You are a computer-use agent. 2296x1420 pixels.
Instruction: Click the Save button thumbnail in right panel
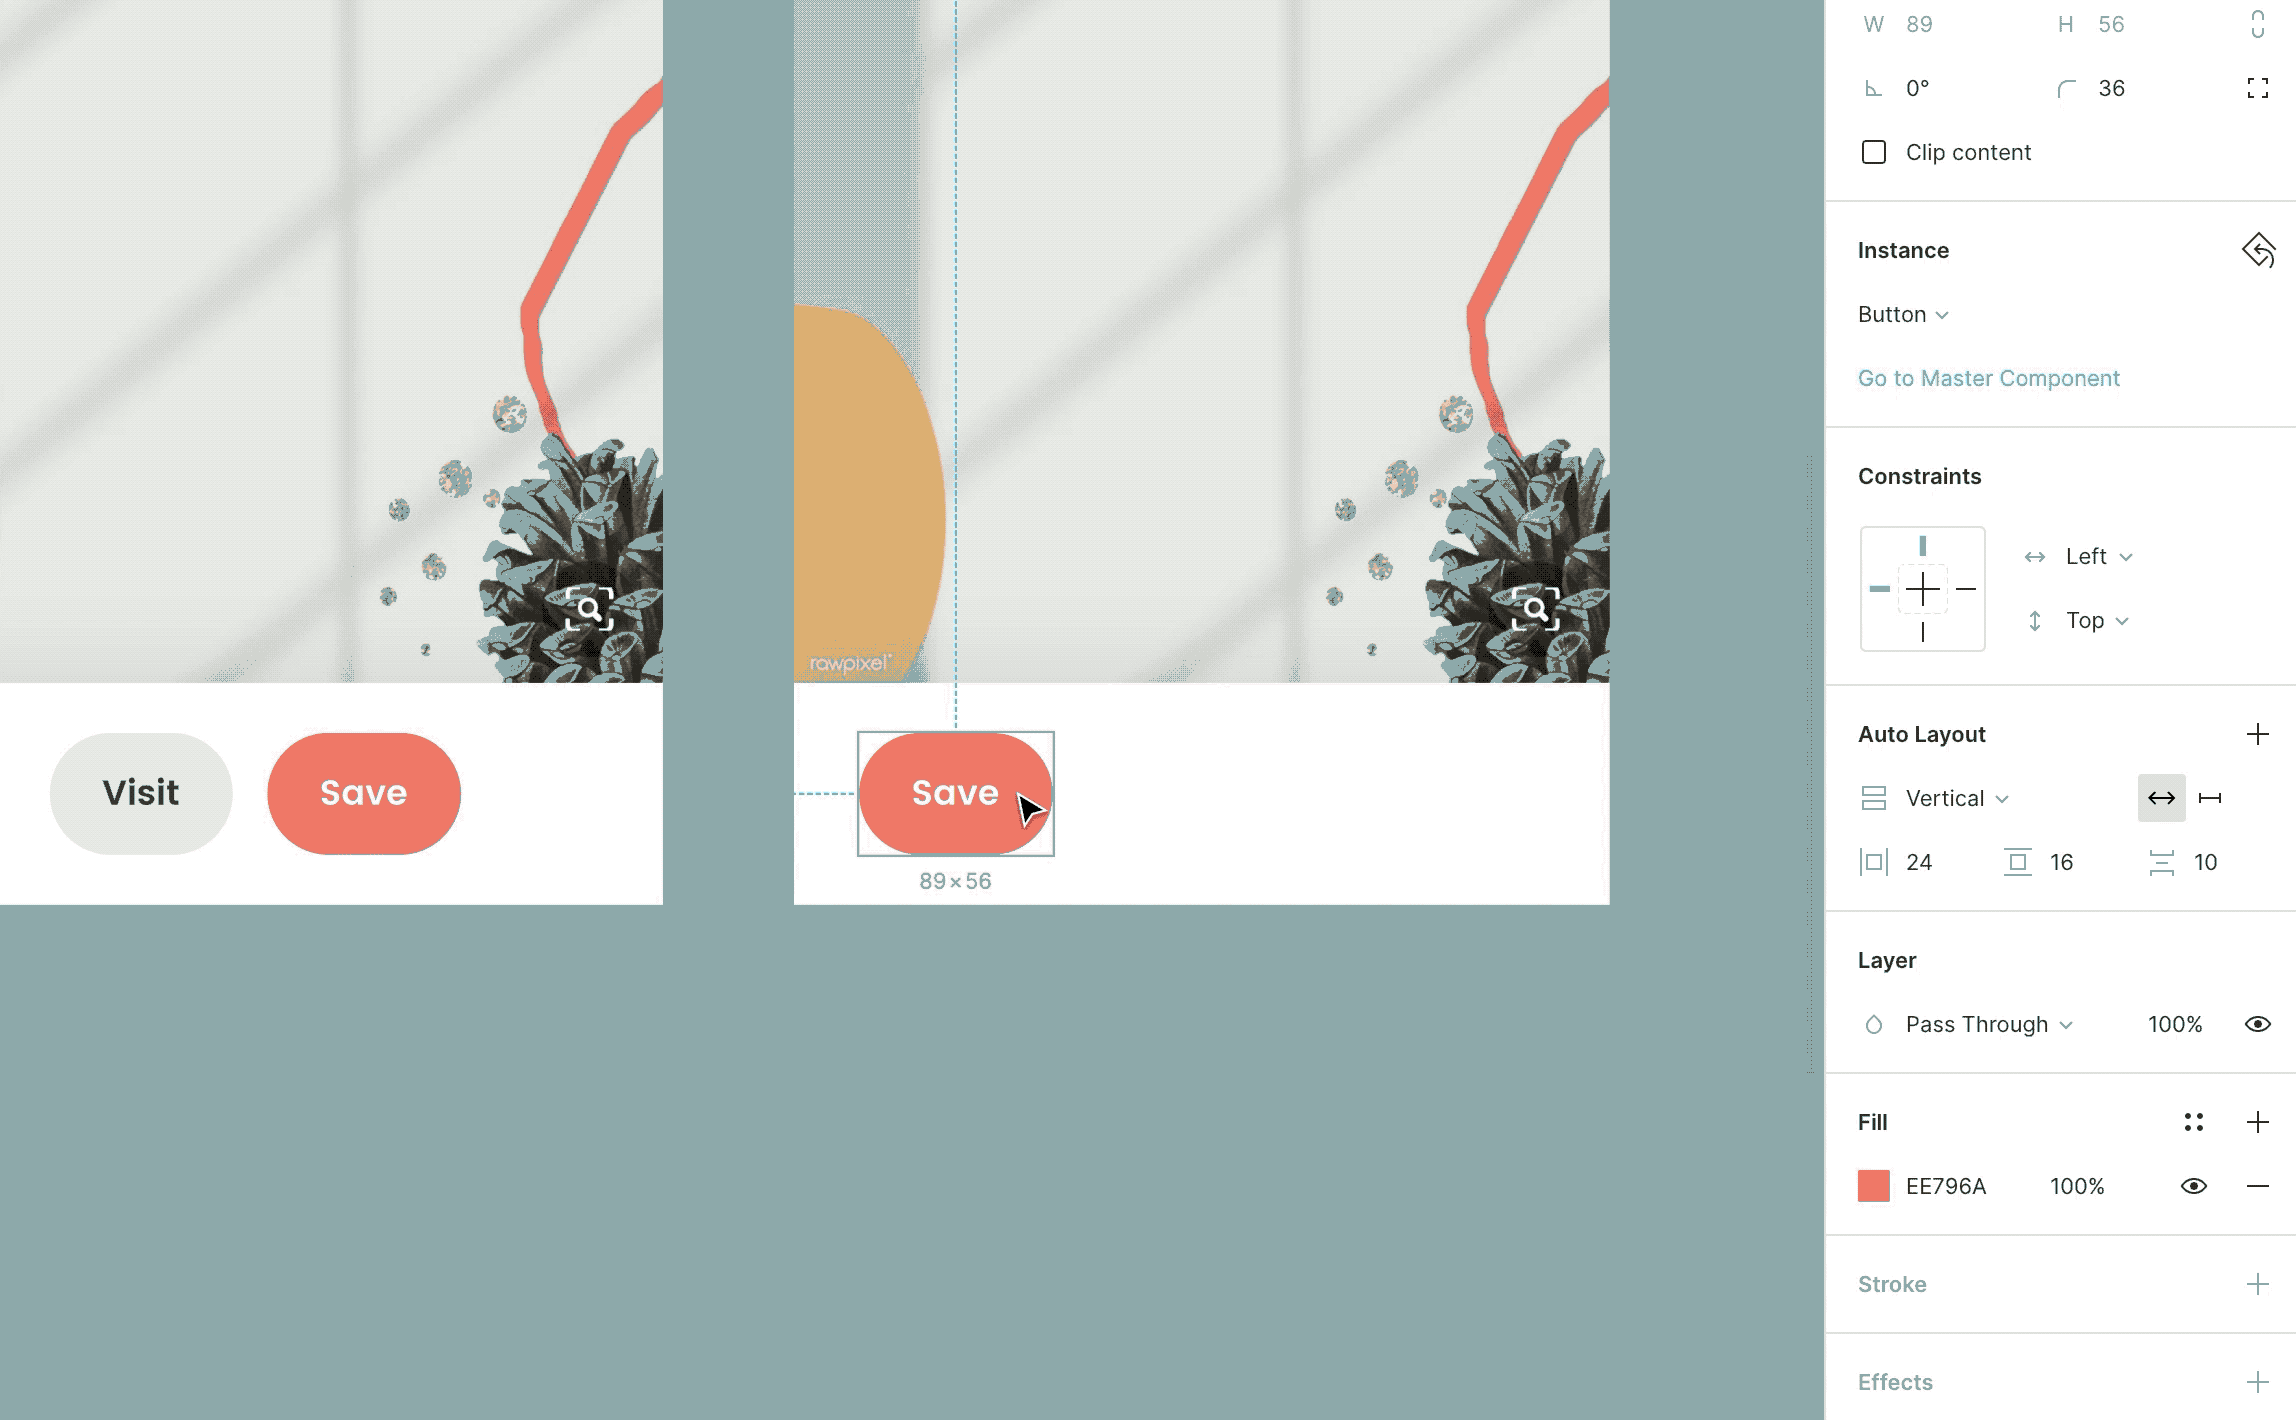(x=1873, y=1186)
